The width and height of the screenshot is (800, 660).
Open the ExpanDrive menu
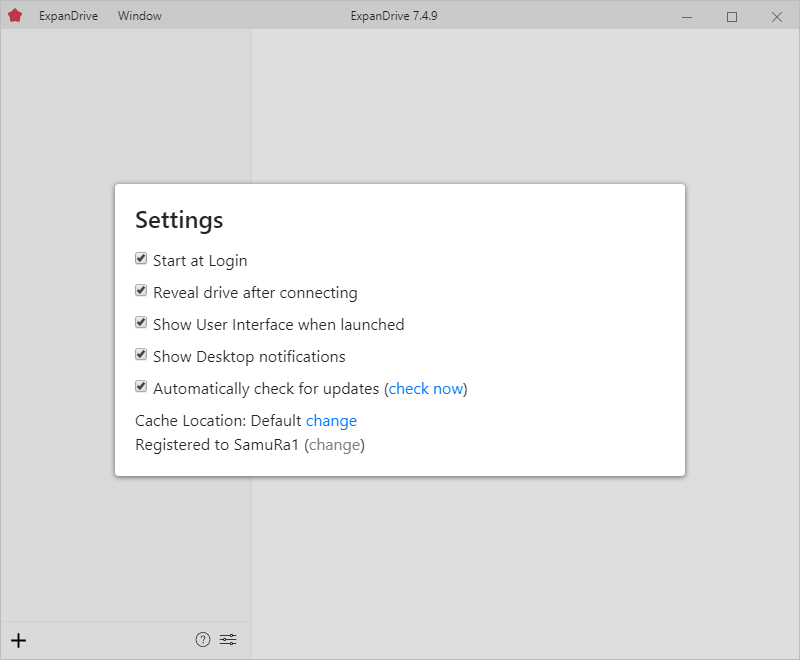point(68,16)
